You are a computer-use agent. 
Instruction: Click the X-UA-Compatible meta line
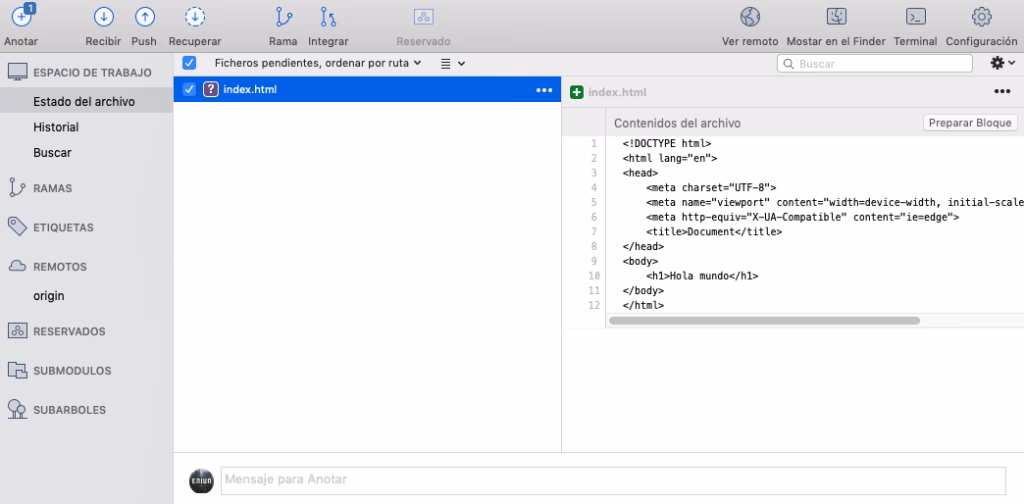(803, 217)
